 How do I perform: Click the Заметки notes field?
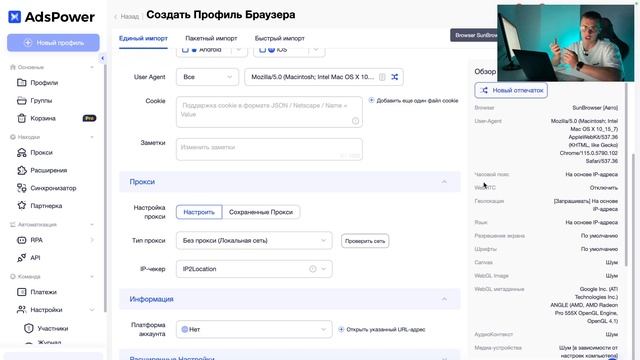269,149
